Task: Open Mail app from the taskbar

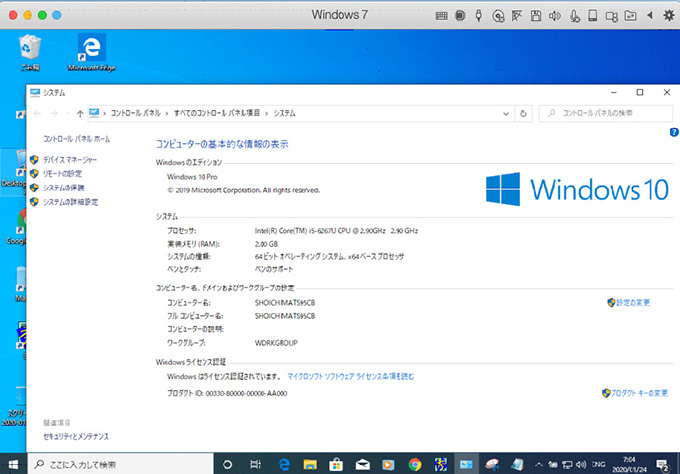Action: point(363,465)
